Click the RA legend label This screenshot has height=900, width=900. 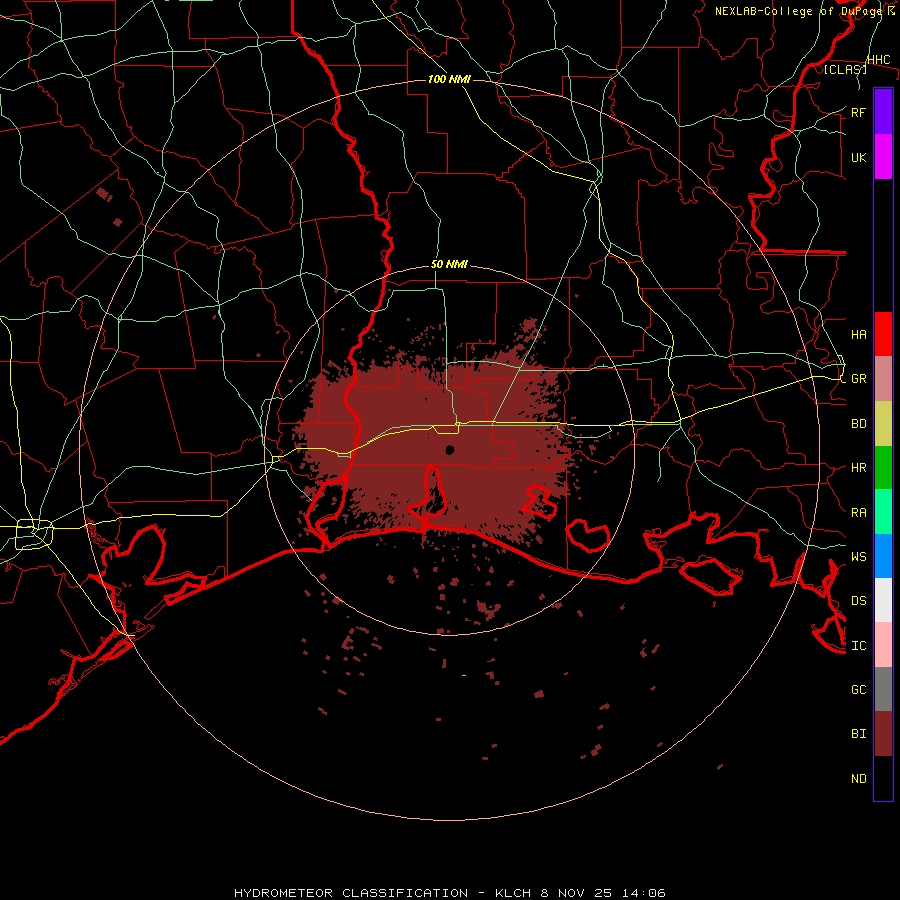coord(859,513)
